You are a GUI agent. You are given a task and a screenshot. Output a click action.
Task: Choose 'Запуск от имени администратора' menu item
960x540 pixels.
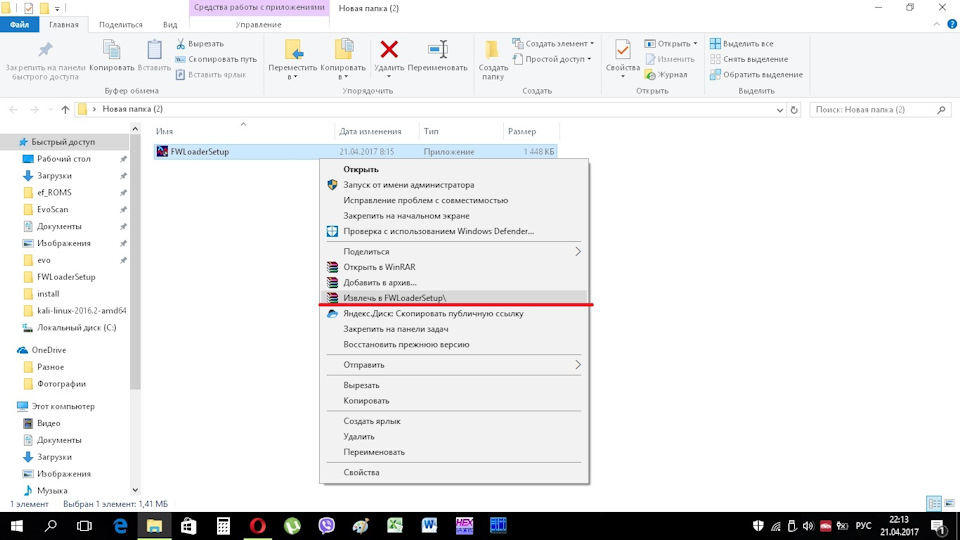pyautogui.click(x=408, y=185)
